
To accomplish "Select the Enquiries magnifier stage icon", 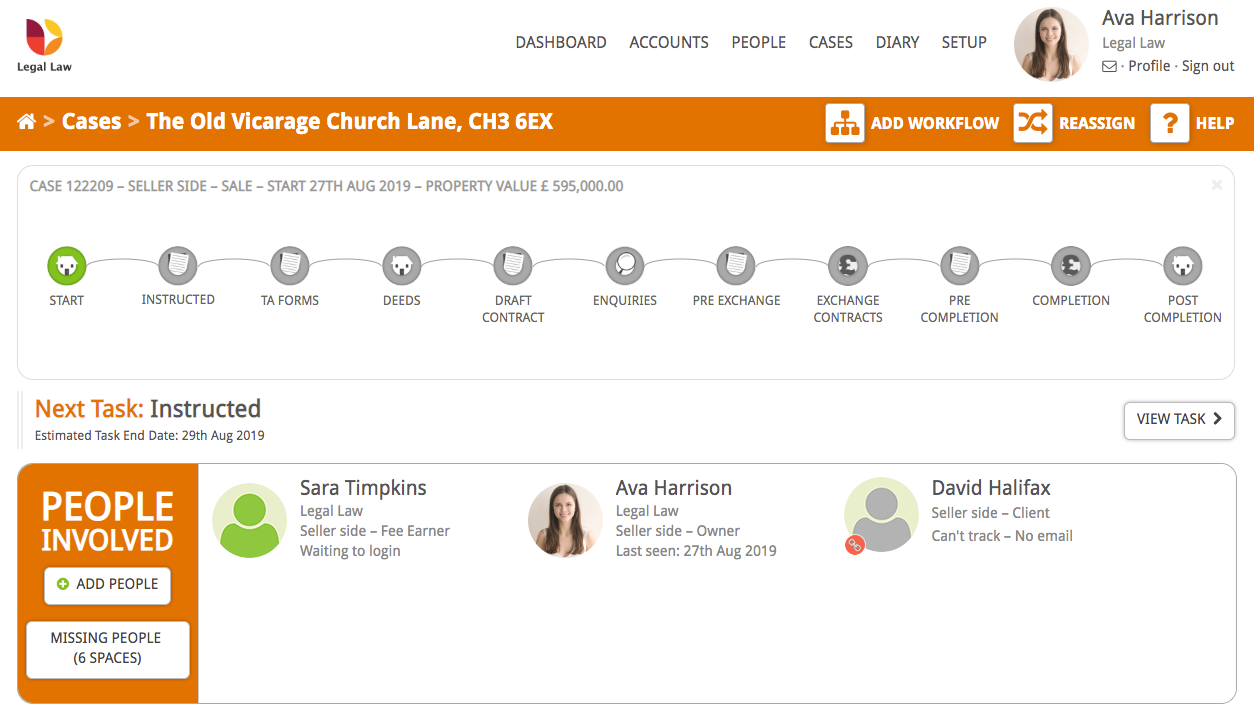I will click(x=625, y=266).
